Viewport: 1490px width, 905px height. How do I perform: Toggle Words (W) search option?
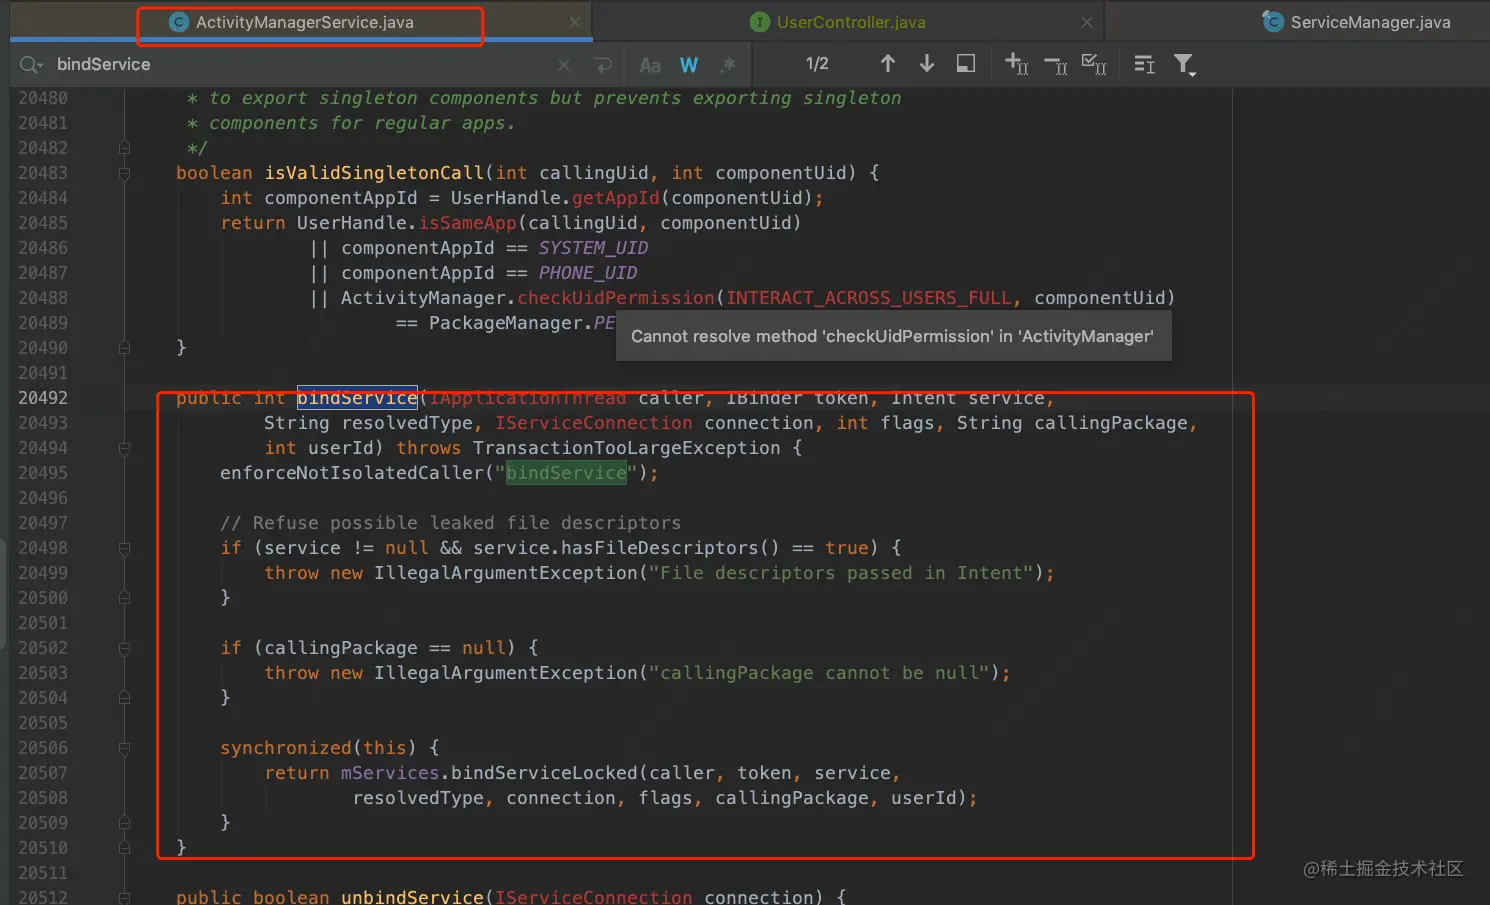tap(689, 65)
